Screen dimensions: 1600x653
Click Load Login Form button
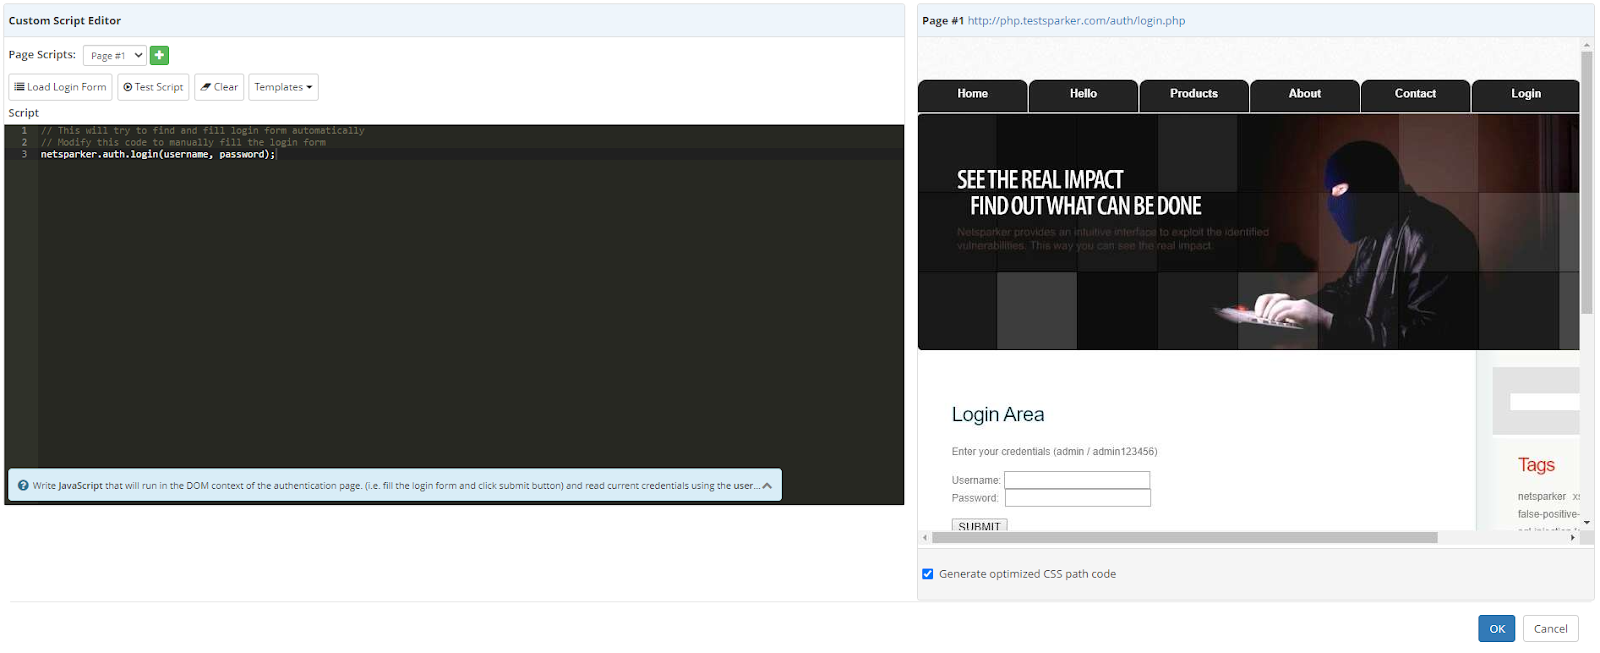click(60, 87)
